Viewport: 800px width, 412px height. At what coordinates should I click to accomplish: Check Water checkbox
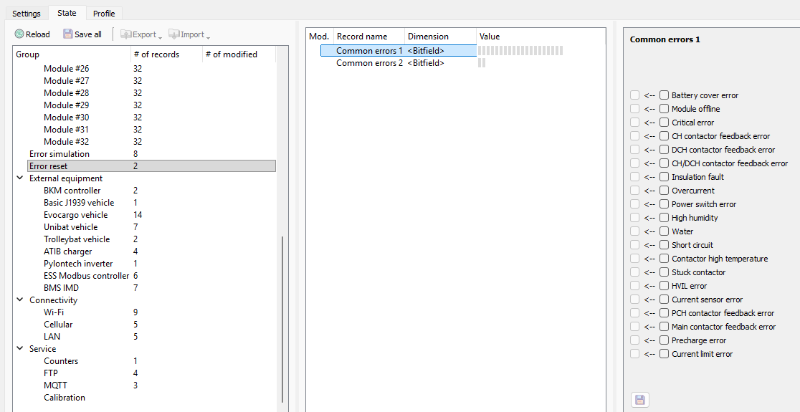pos(664,231)
